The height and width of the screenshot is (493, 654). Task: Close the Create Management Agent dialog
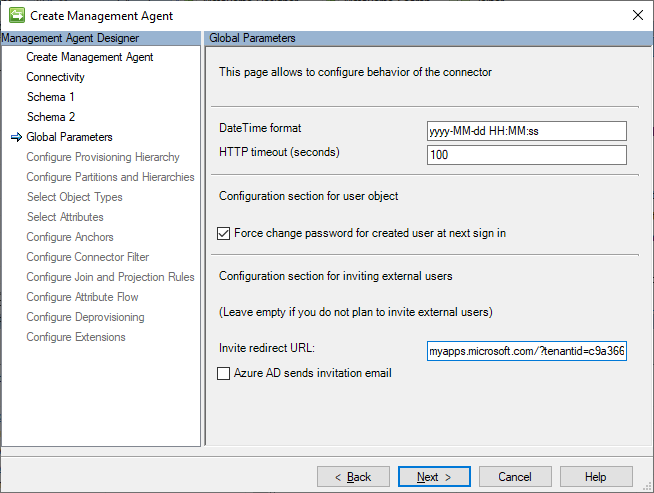[637, 15]
